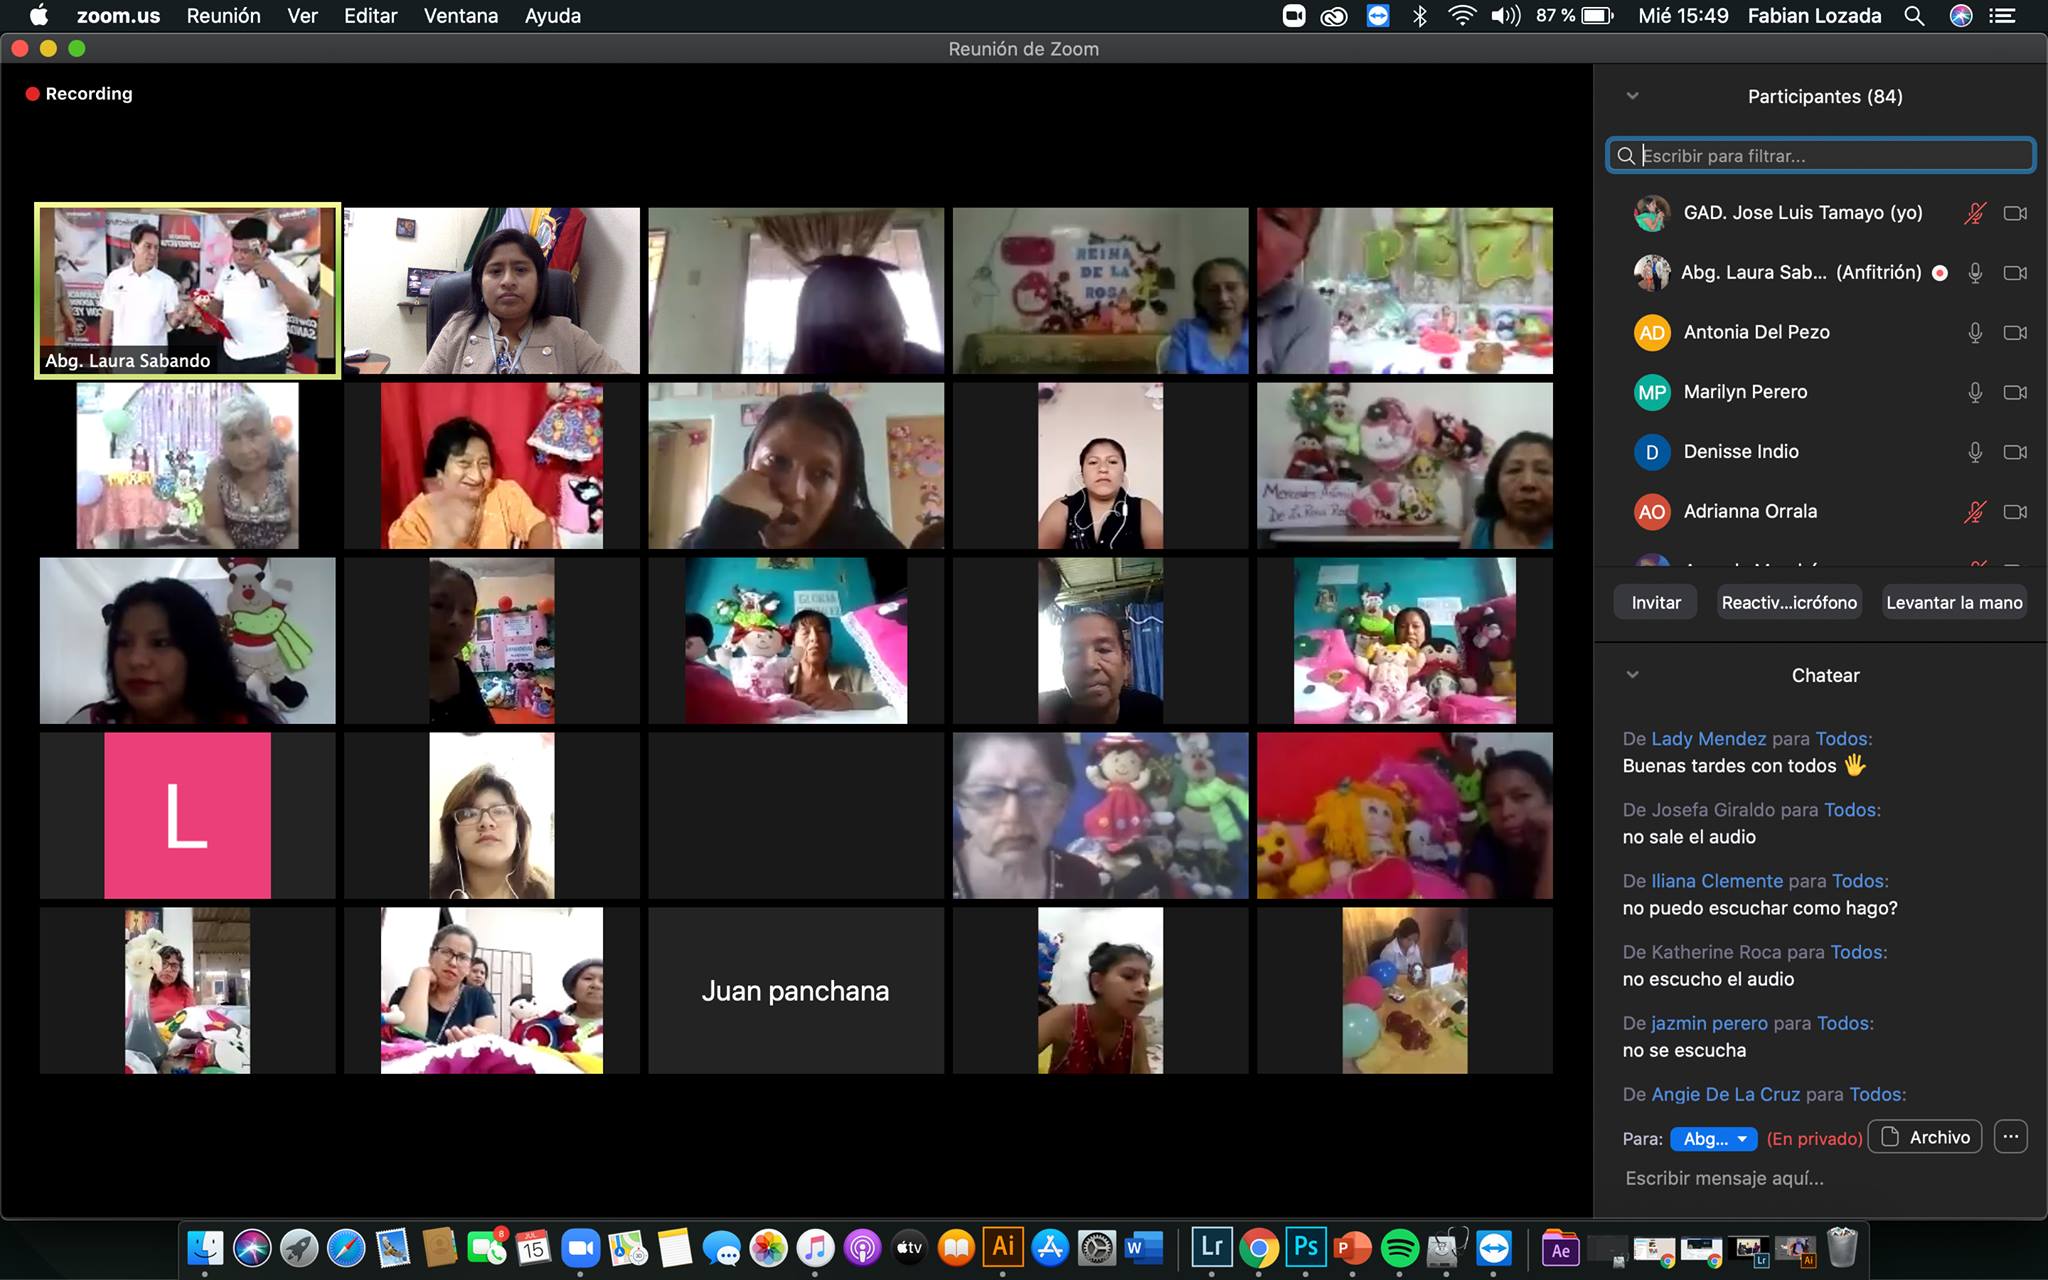Open the Reunión menu
2048x1280 pixels.
[x=223, y=16]
